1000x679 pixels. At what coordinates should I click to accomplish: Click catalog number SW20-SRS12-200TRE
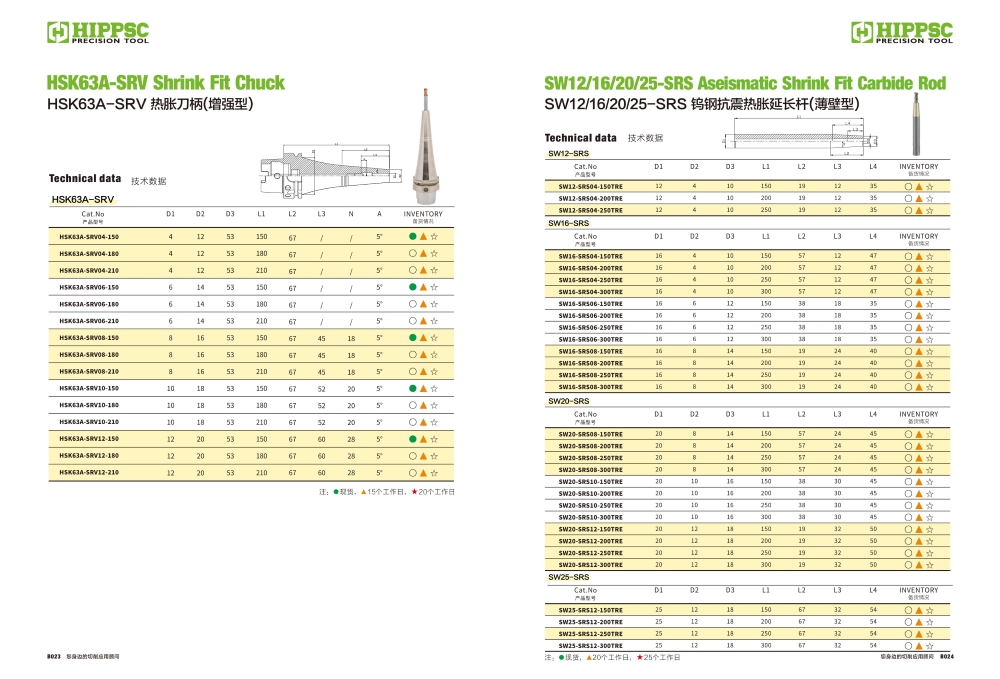tap(591, 541)
